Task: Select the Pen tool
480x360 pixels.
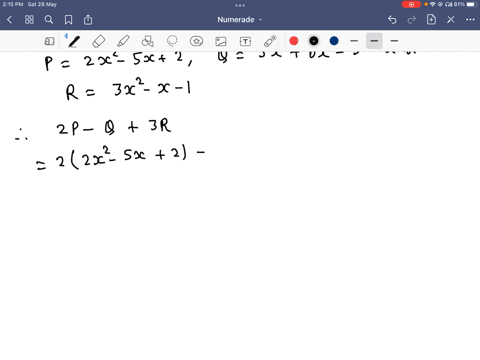Action: [73, 41]
